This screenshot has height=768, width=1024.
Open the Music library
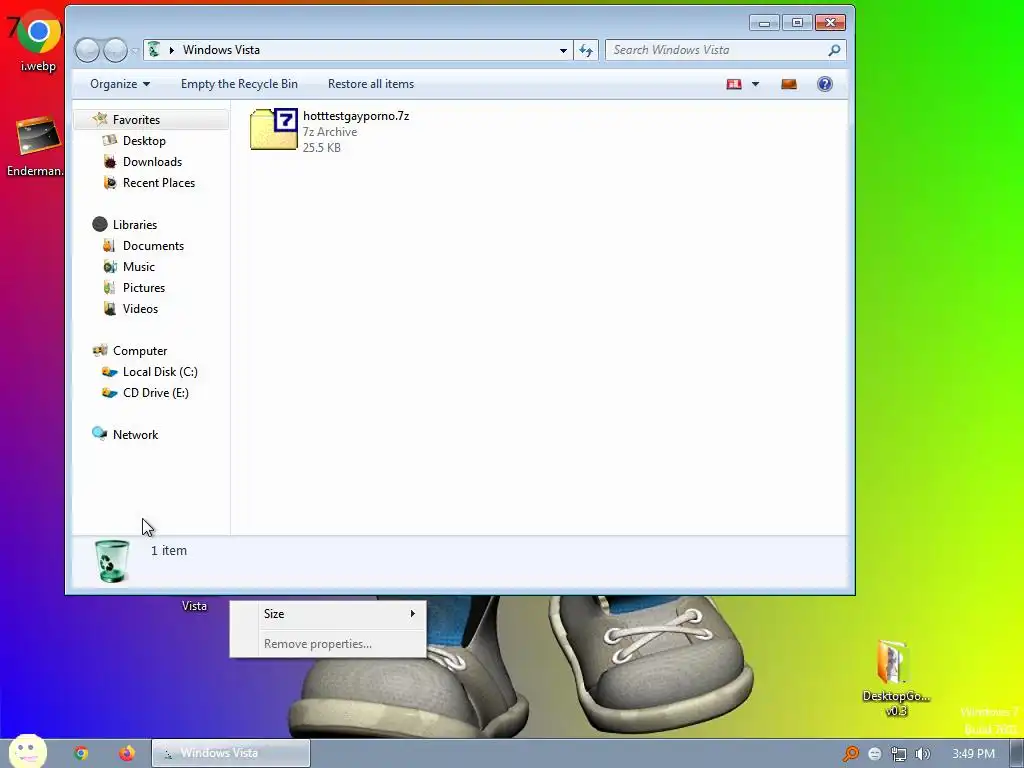[138, 266]
